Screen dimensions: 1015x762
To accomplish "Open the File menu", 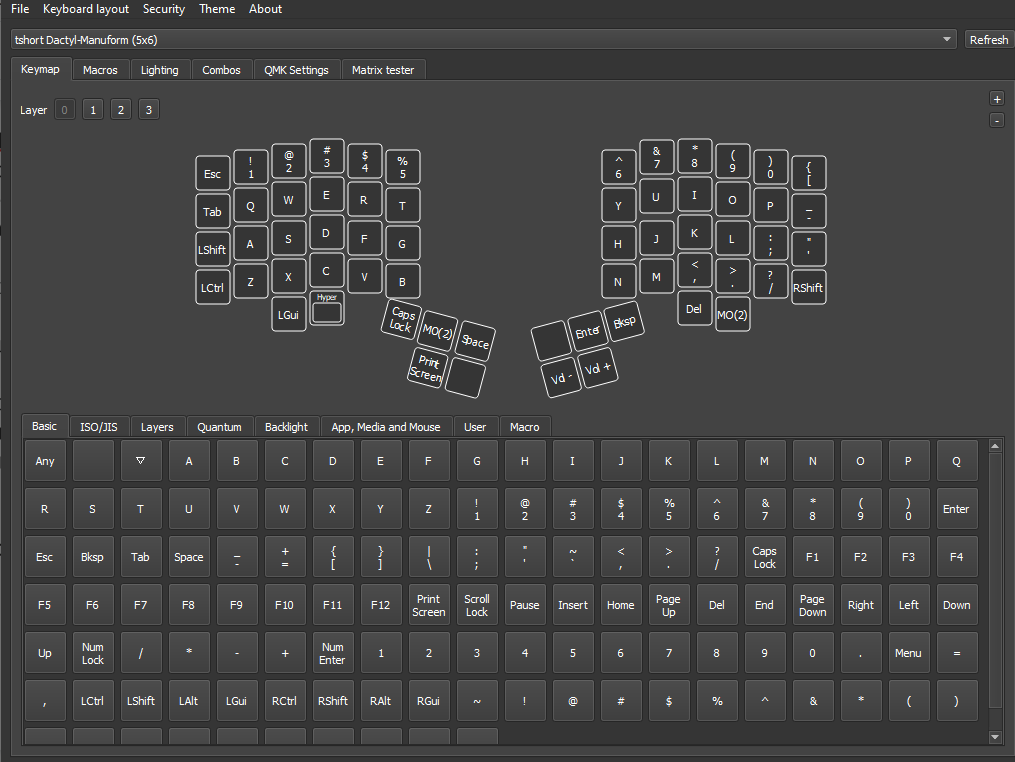I will 20,9.
